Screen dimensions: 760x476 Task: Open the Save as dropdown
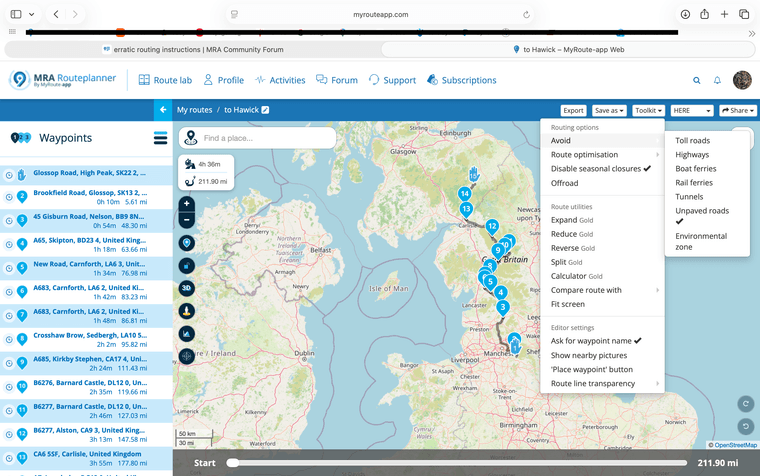[609, 111]
